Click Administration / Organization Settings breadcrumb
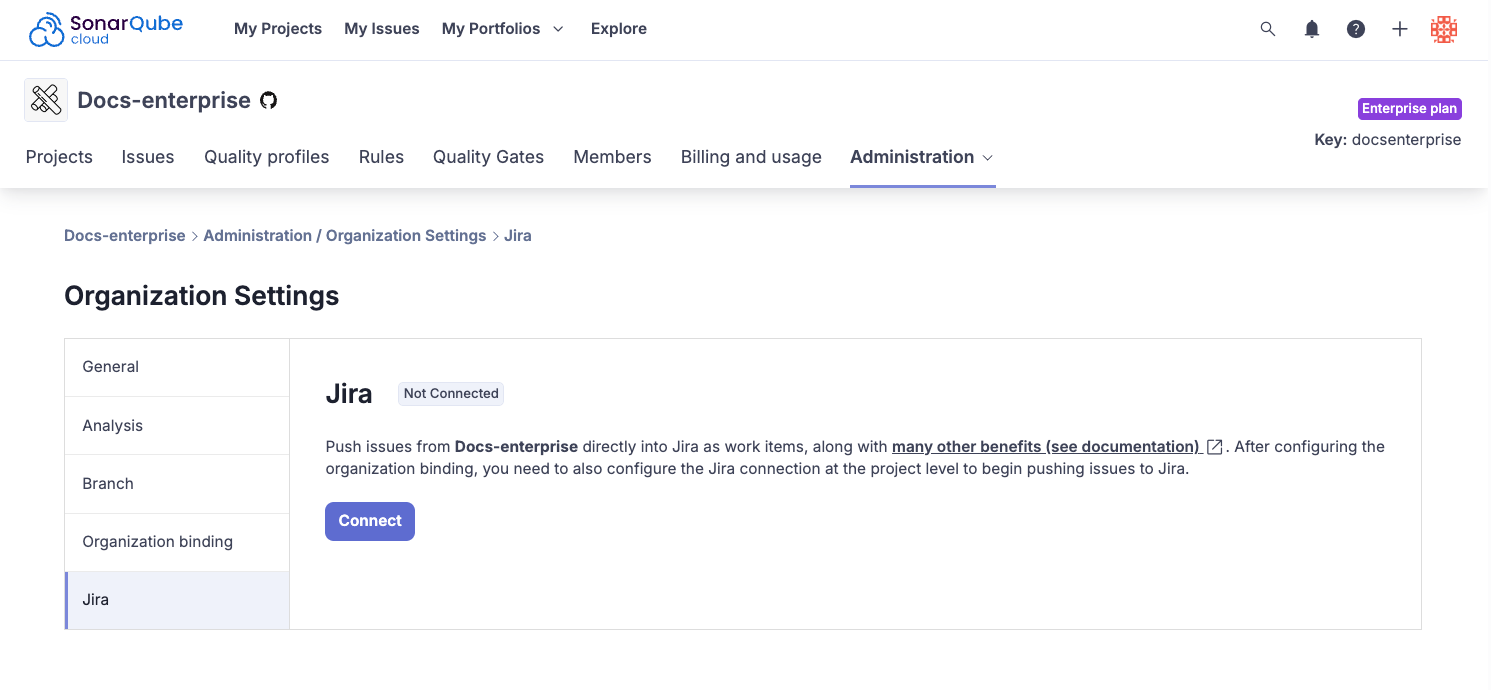 [x=345, y=236]
